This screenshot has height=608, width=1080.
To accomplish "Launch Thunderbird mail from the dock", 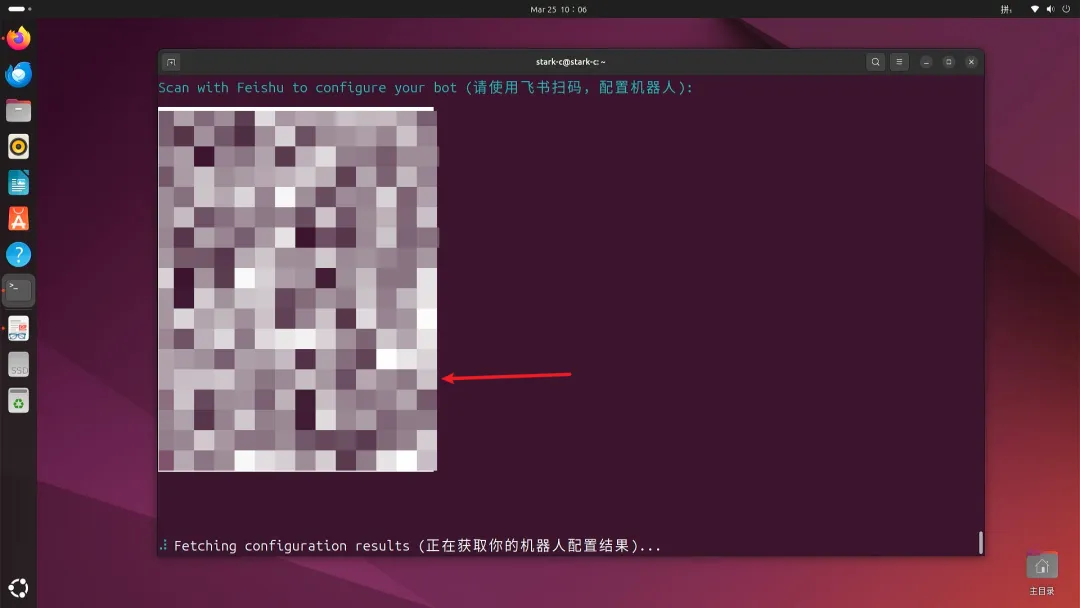I will pos(19,74).
